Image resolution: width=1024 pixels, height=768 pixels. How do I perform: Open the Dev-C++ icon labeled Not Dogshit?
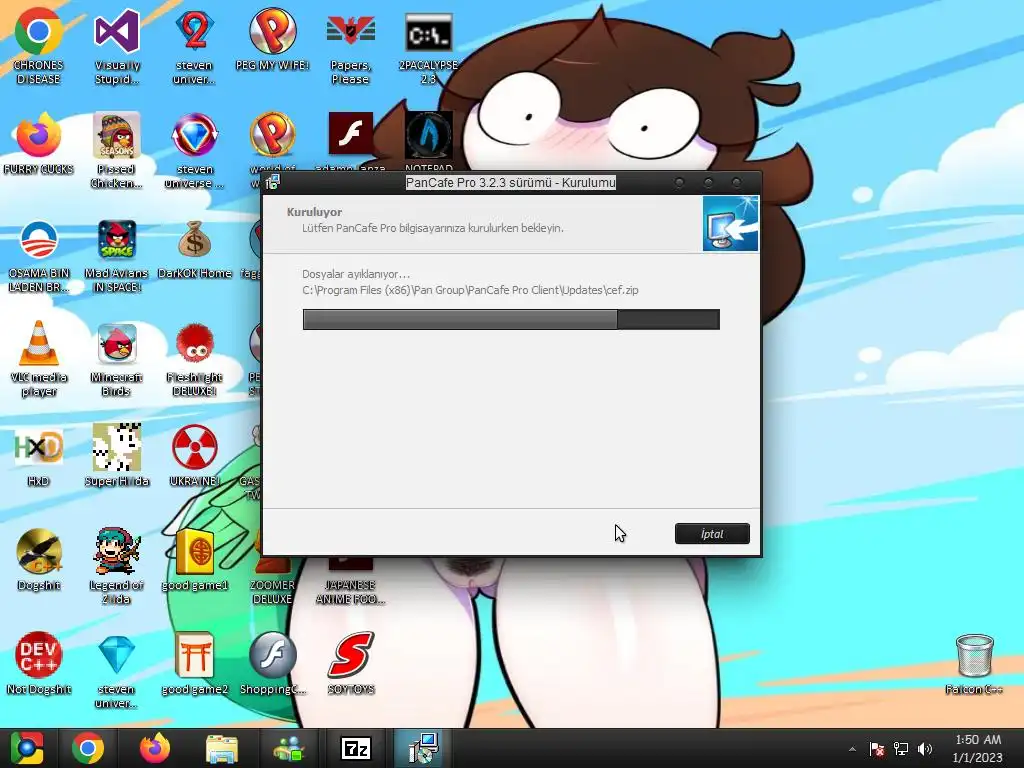39,654
